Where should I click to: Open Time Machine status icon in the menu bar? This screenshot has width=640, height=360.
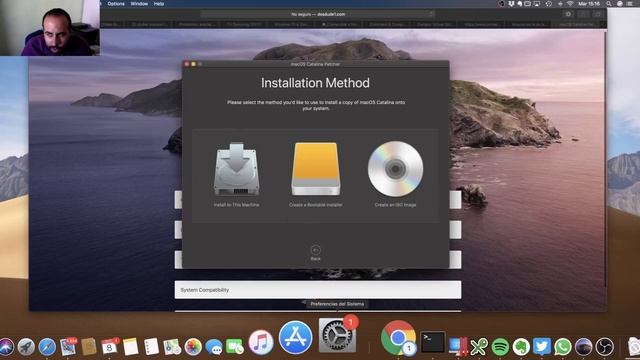549,4
